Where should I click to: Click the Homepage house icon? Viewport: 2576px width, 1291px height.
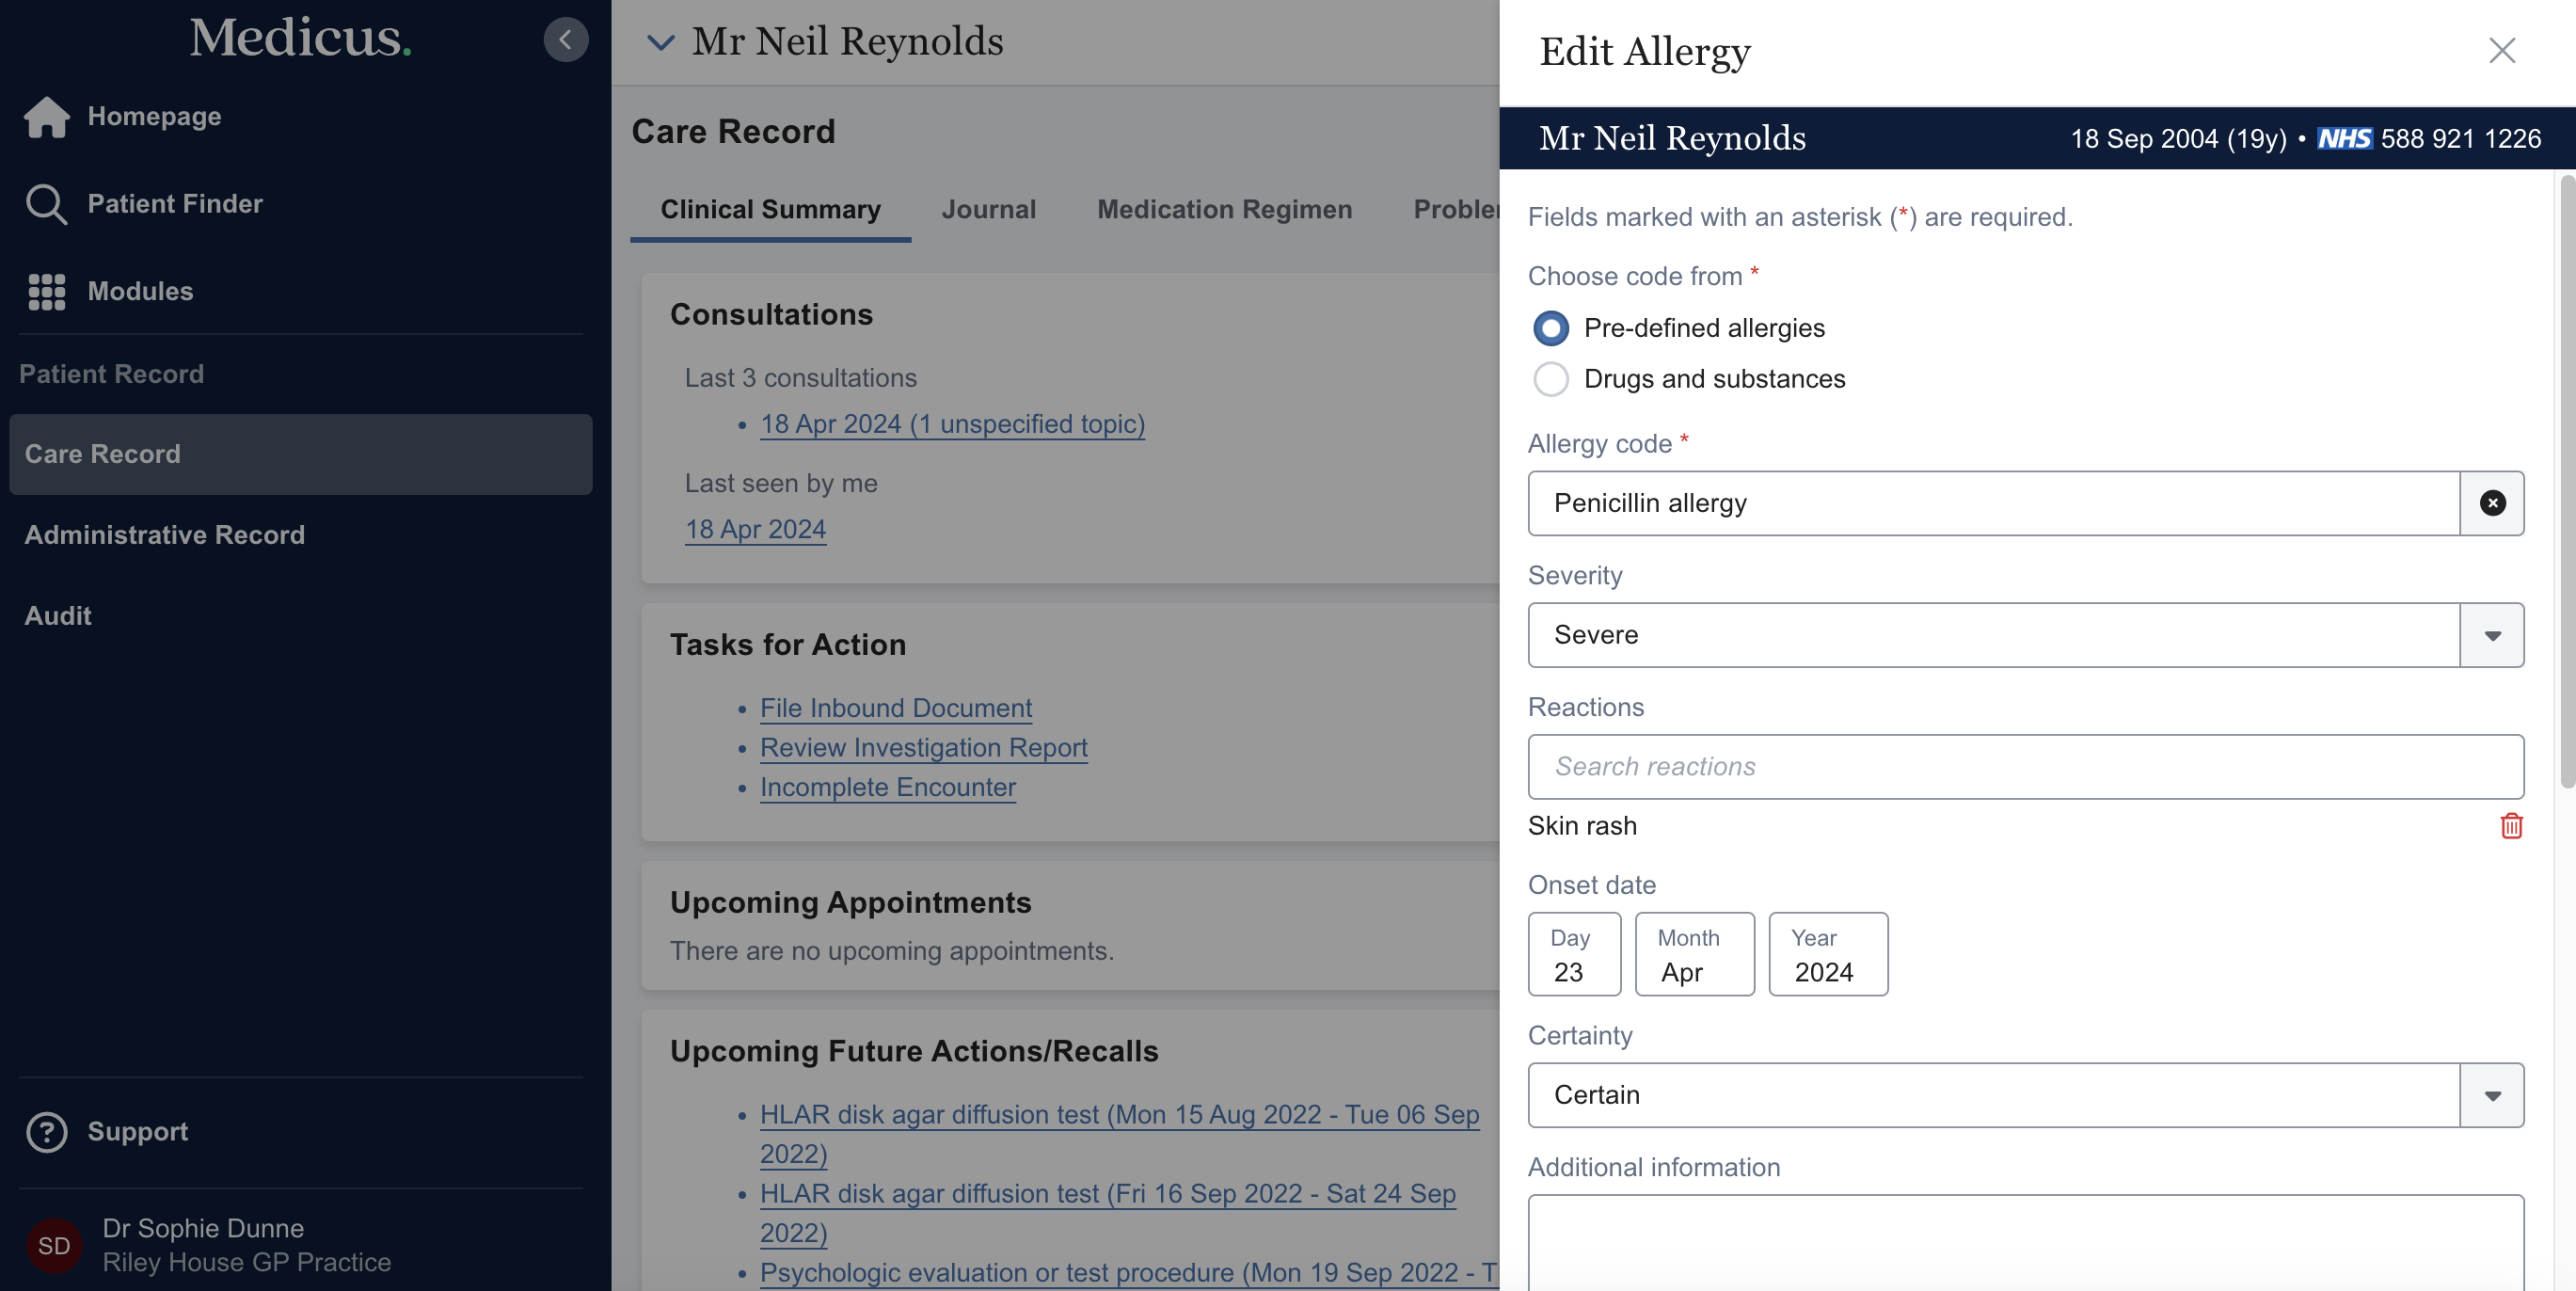(x=46, y=116)
